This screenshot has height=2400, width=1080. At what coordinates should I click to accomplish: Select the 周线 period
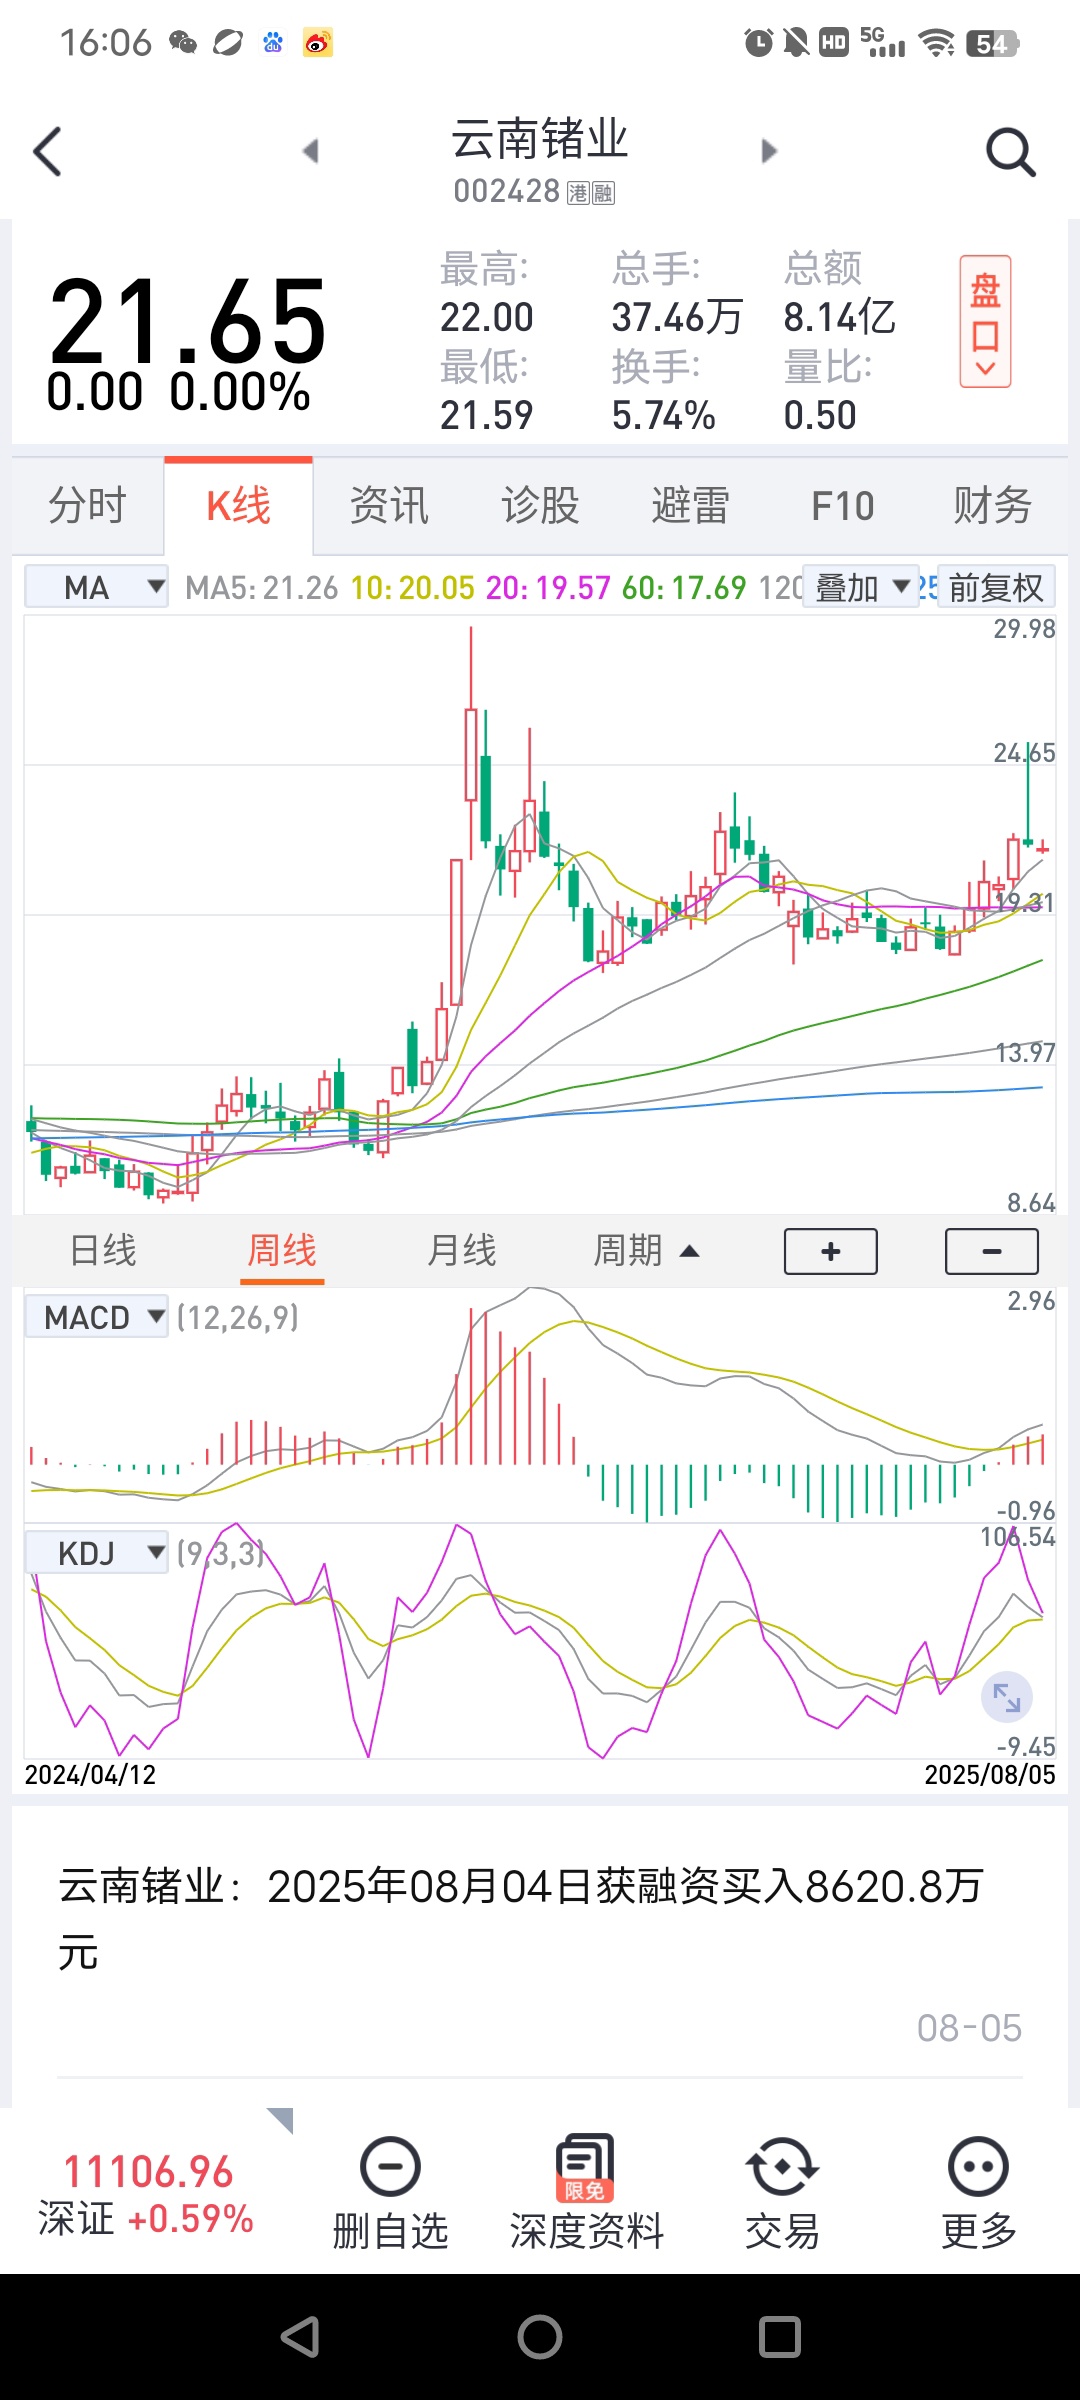pos(282,1250)
